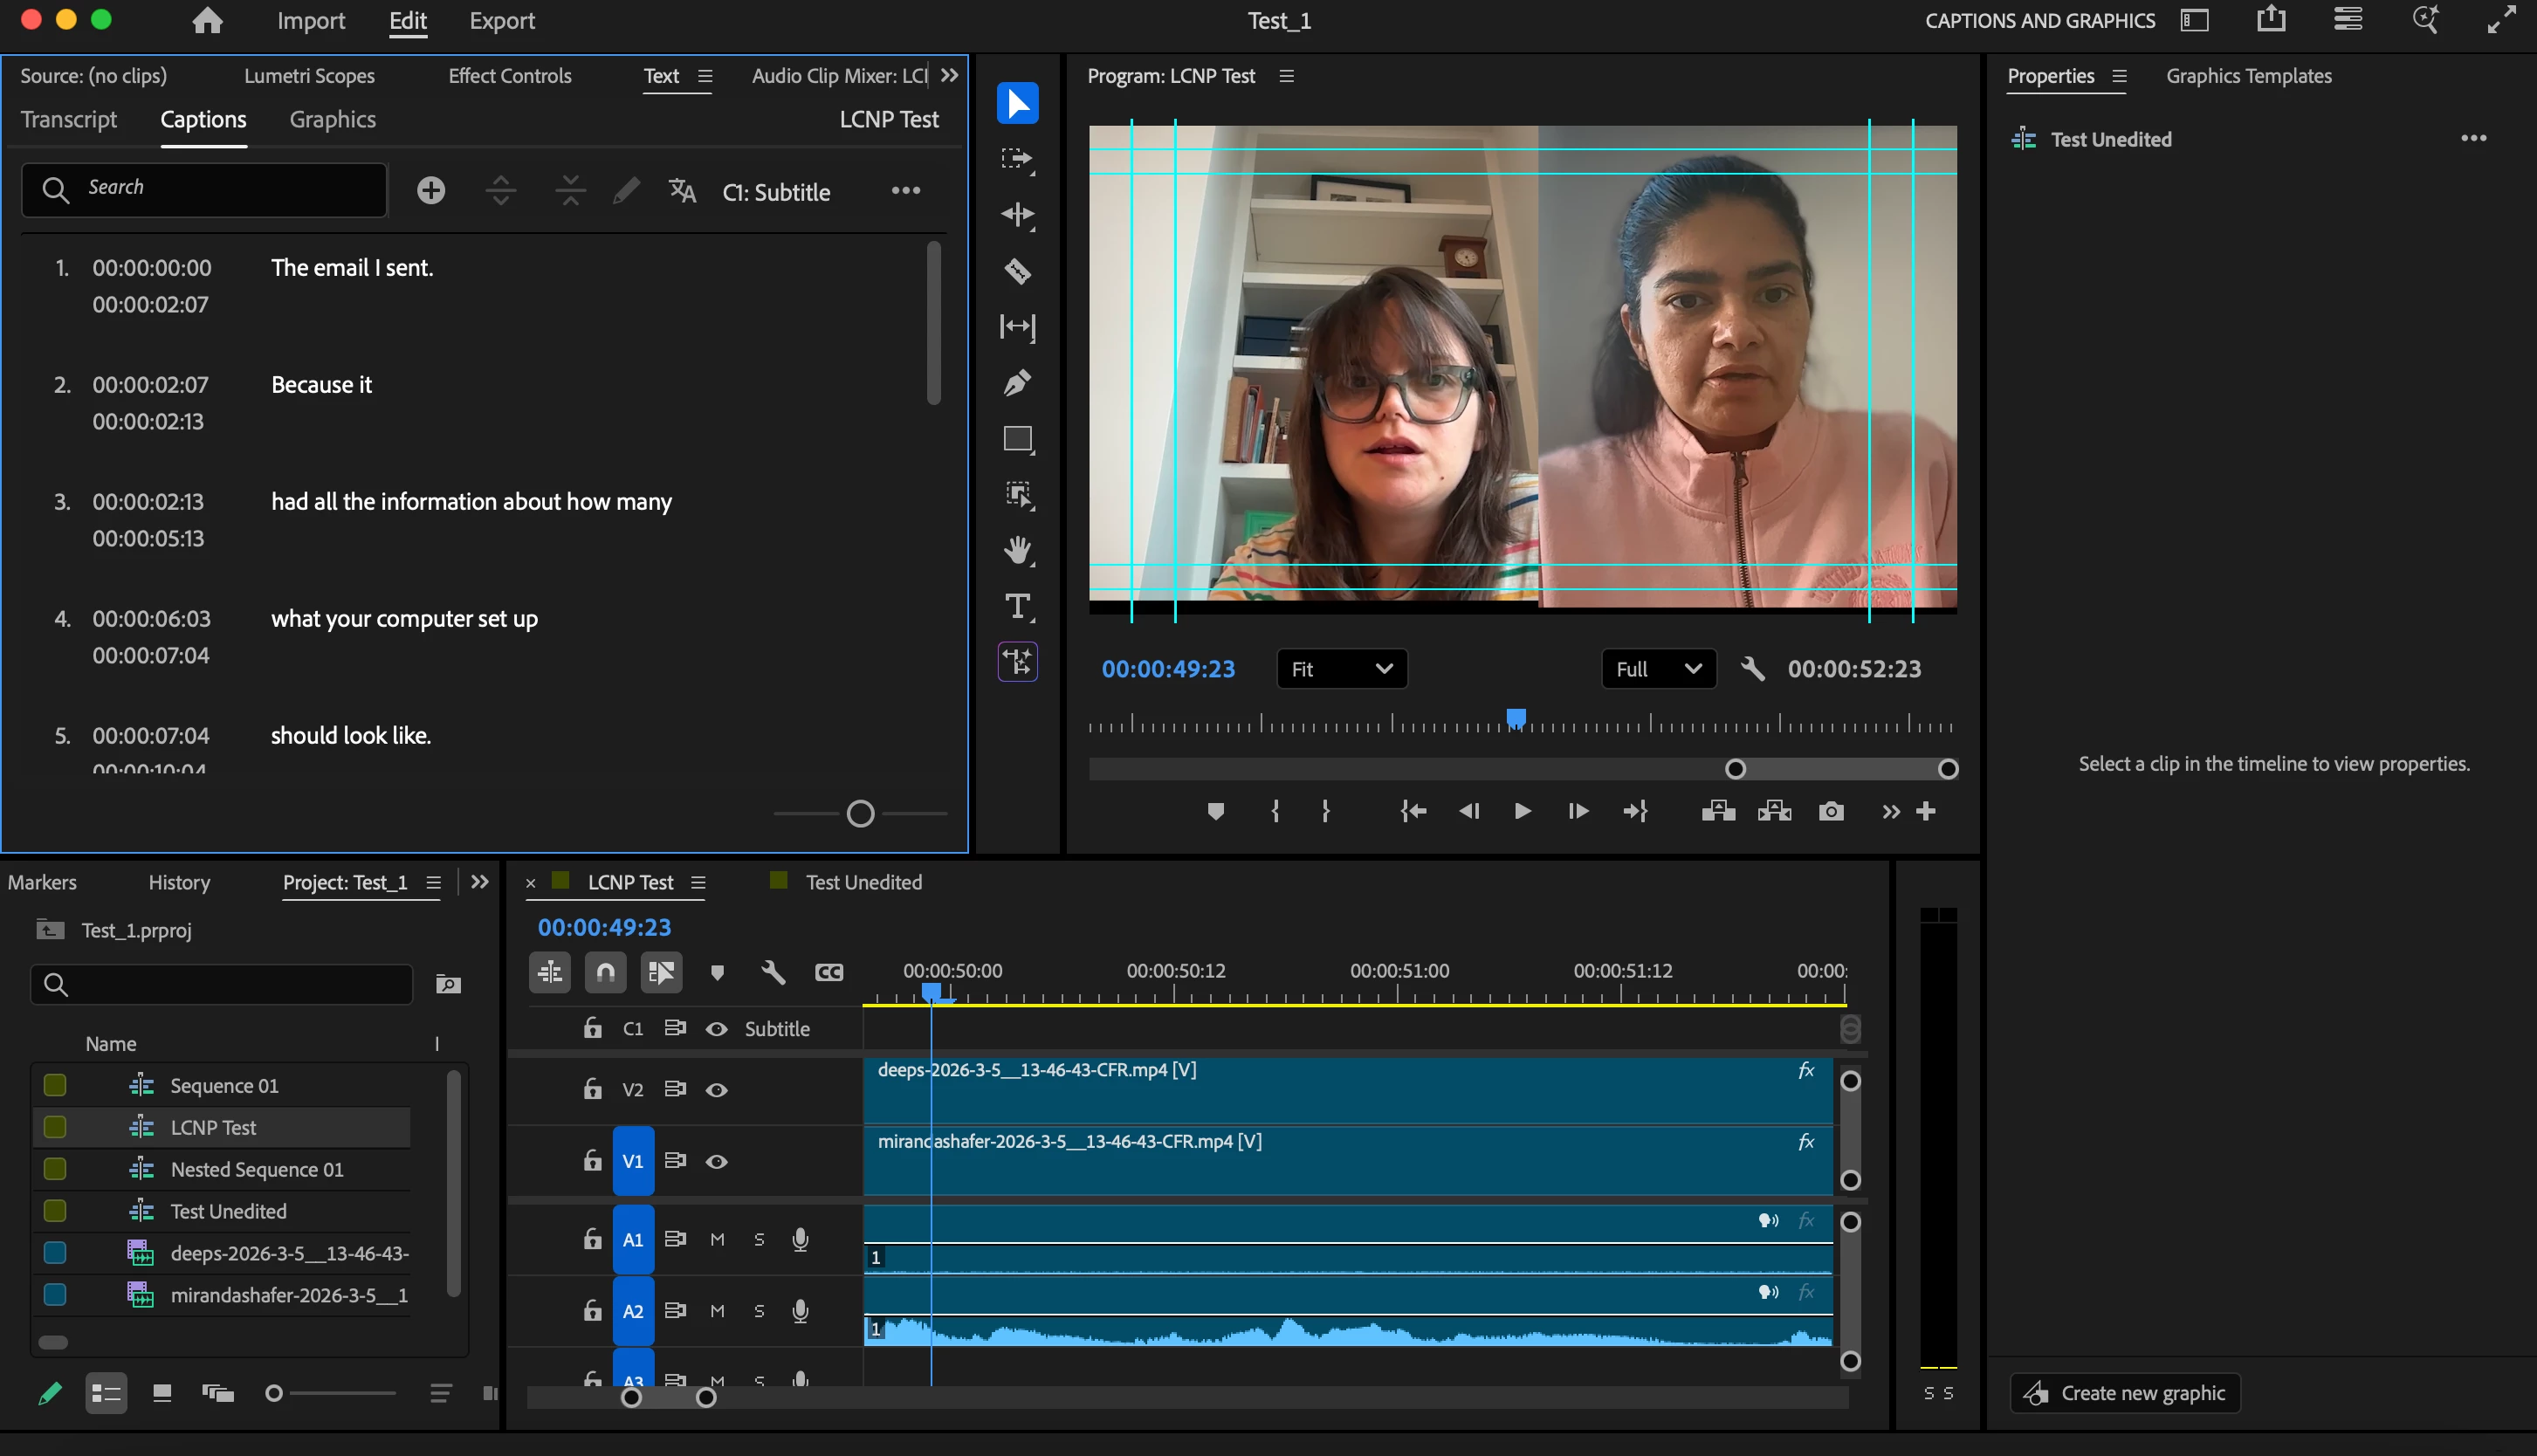Click the Translate captions icon
2537x1456 pixels.
tap(682, 191)
